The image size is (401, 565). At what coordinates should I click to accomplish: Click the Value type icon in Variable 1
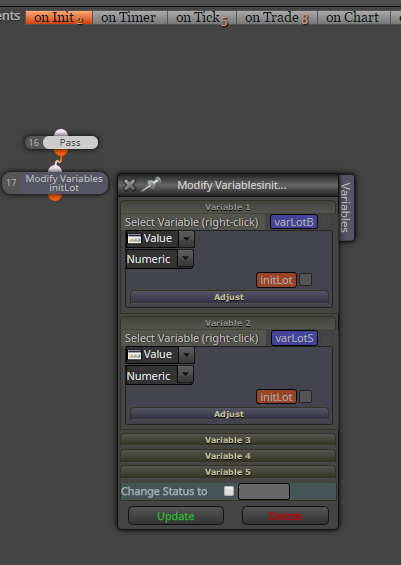tap(134, 239)
